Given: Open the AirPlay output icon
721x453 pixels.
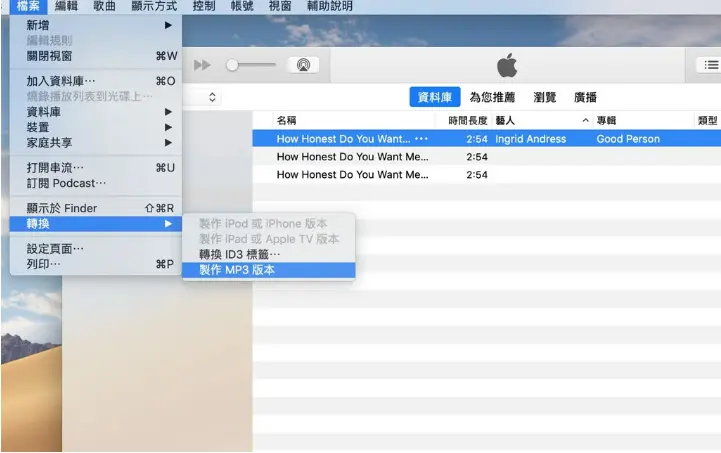Looking at the screenshot, I should coord(303,65).
